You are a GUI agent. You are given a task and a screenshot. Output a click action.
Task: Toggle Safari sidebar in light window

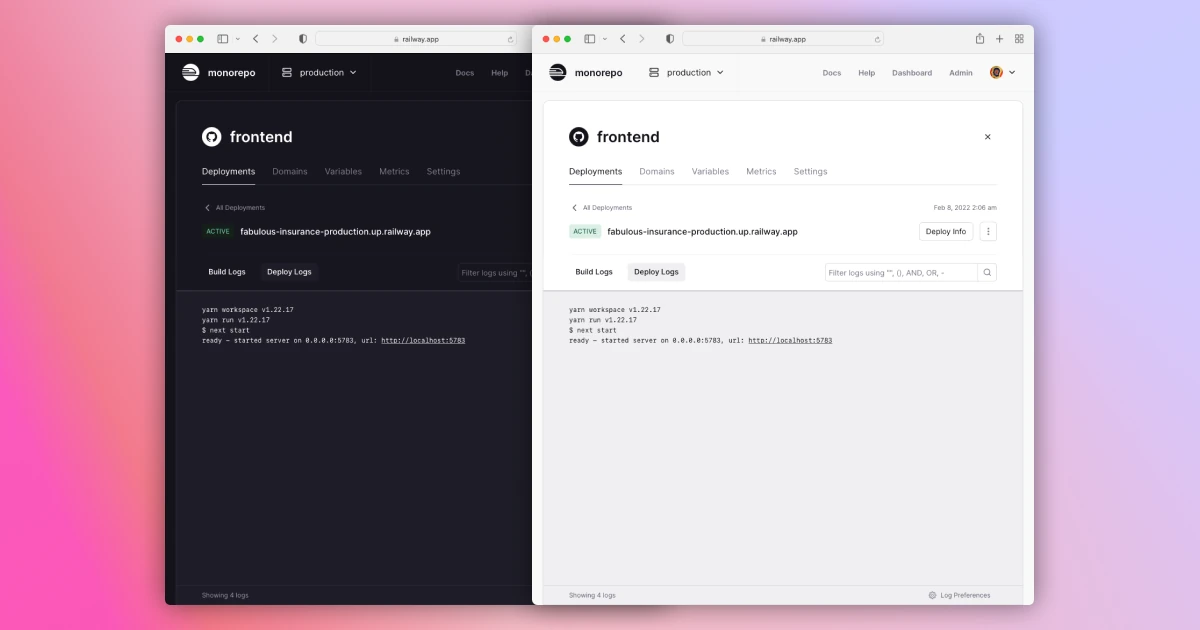click(x=590, y=39)
